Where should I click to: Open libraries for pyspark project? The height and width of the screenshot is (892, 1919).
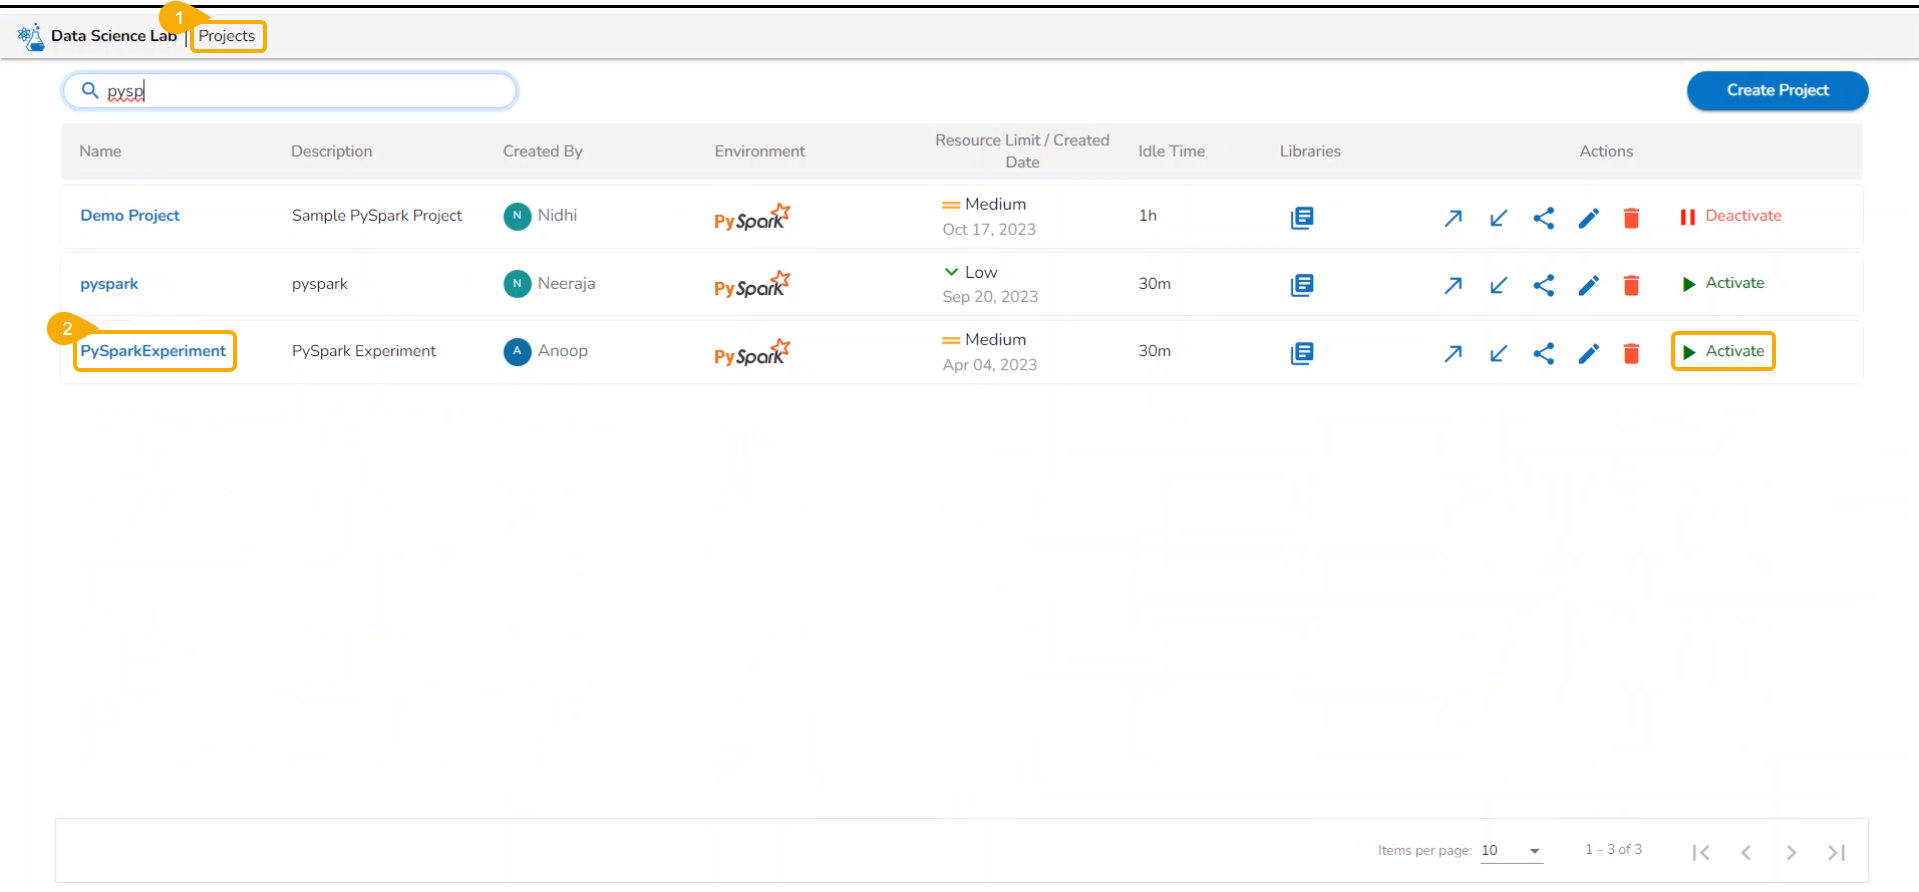pyautogui.click(x=1302, y=285)
